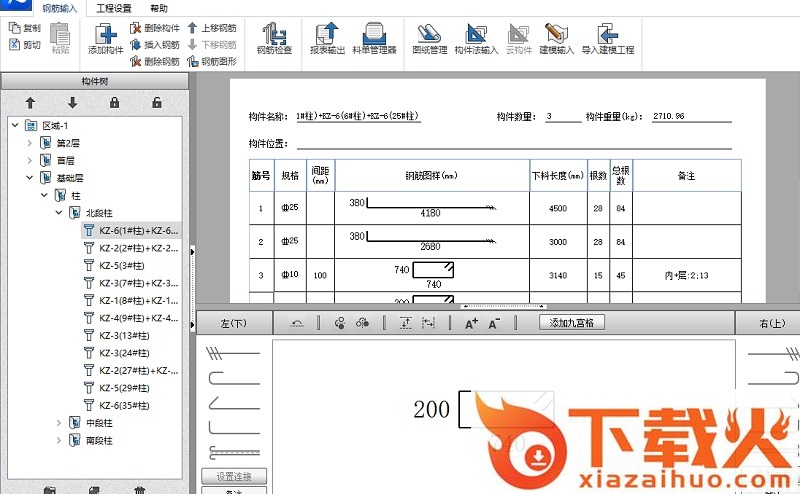Open 钢筋检查 rebar check tool
The width and height of the screenshot is (800, 494).
click(x=273, y=36)
